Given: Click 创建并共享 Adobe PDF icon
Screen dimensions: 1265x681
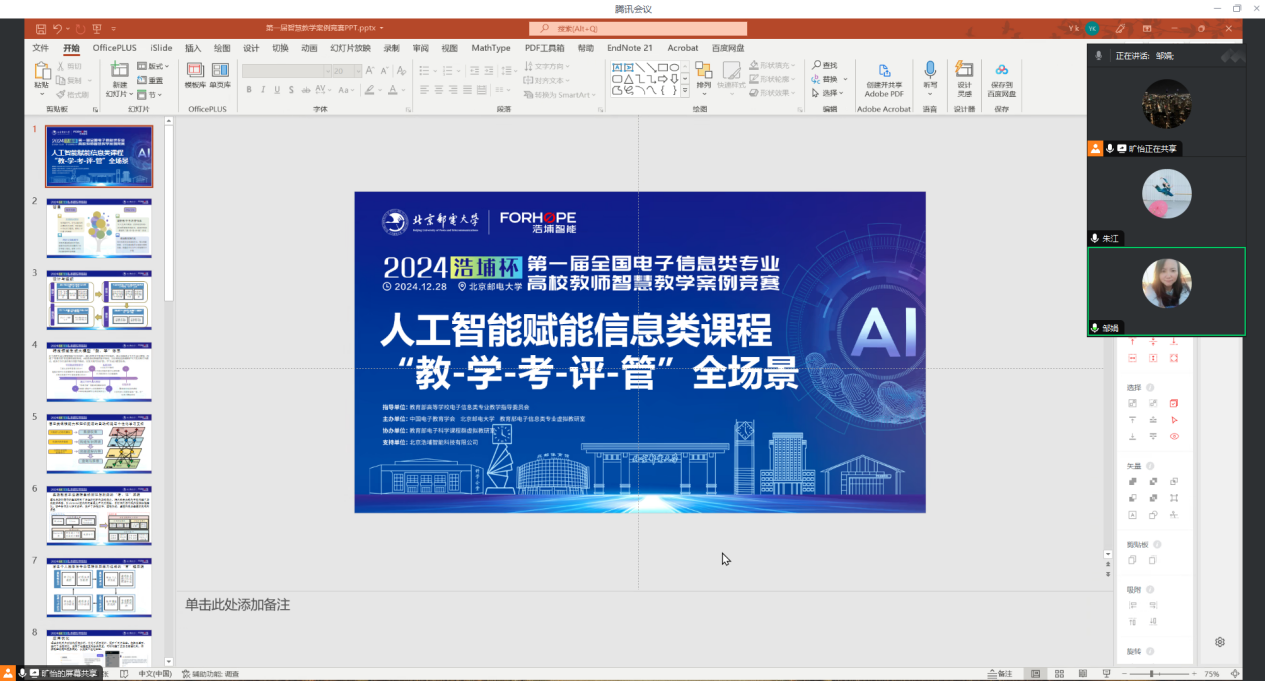Looking at the screenshot, I should [884, 70].
